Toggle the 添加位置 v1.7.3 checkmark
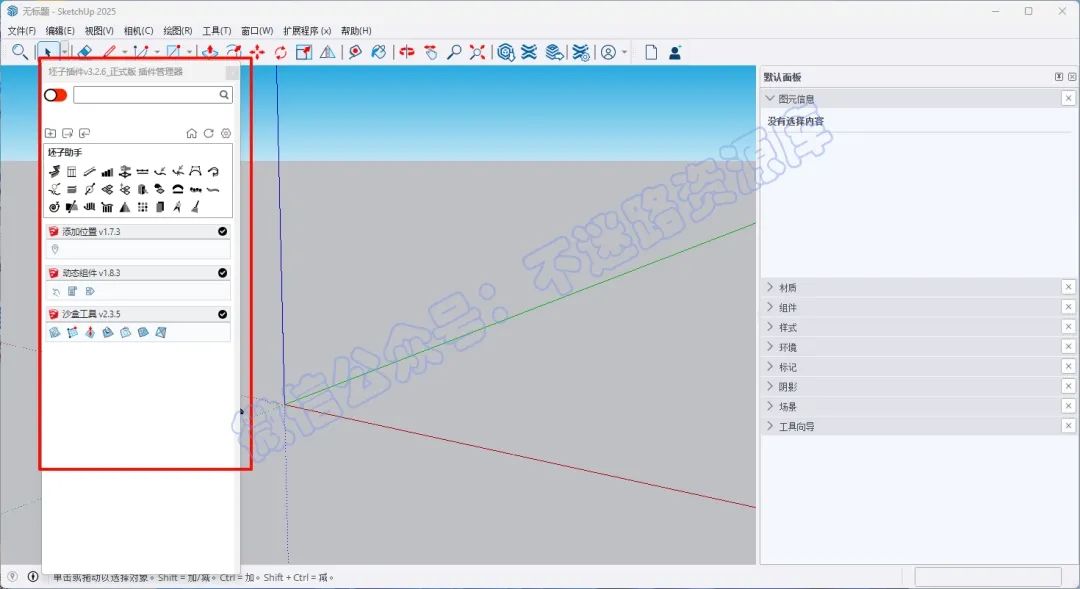 pyautogui.click(x=222, y=231)
